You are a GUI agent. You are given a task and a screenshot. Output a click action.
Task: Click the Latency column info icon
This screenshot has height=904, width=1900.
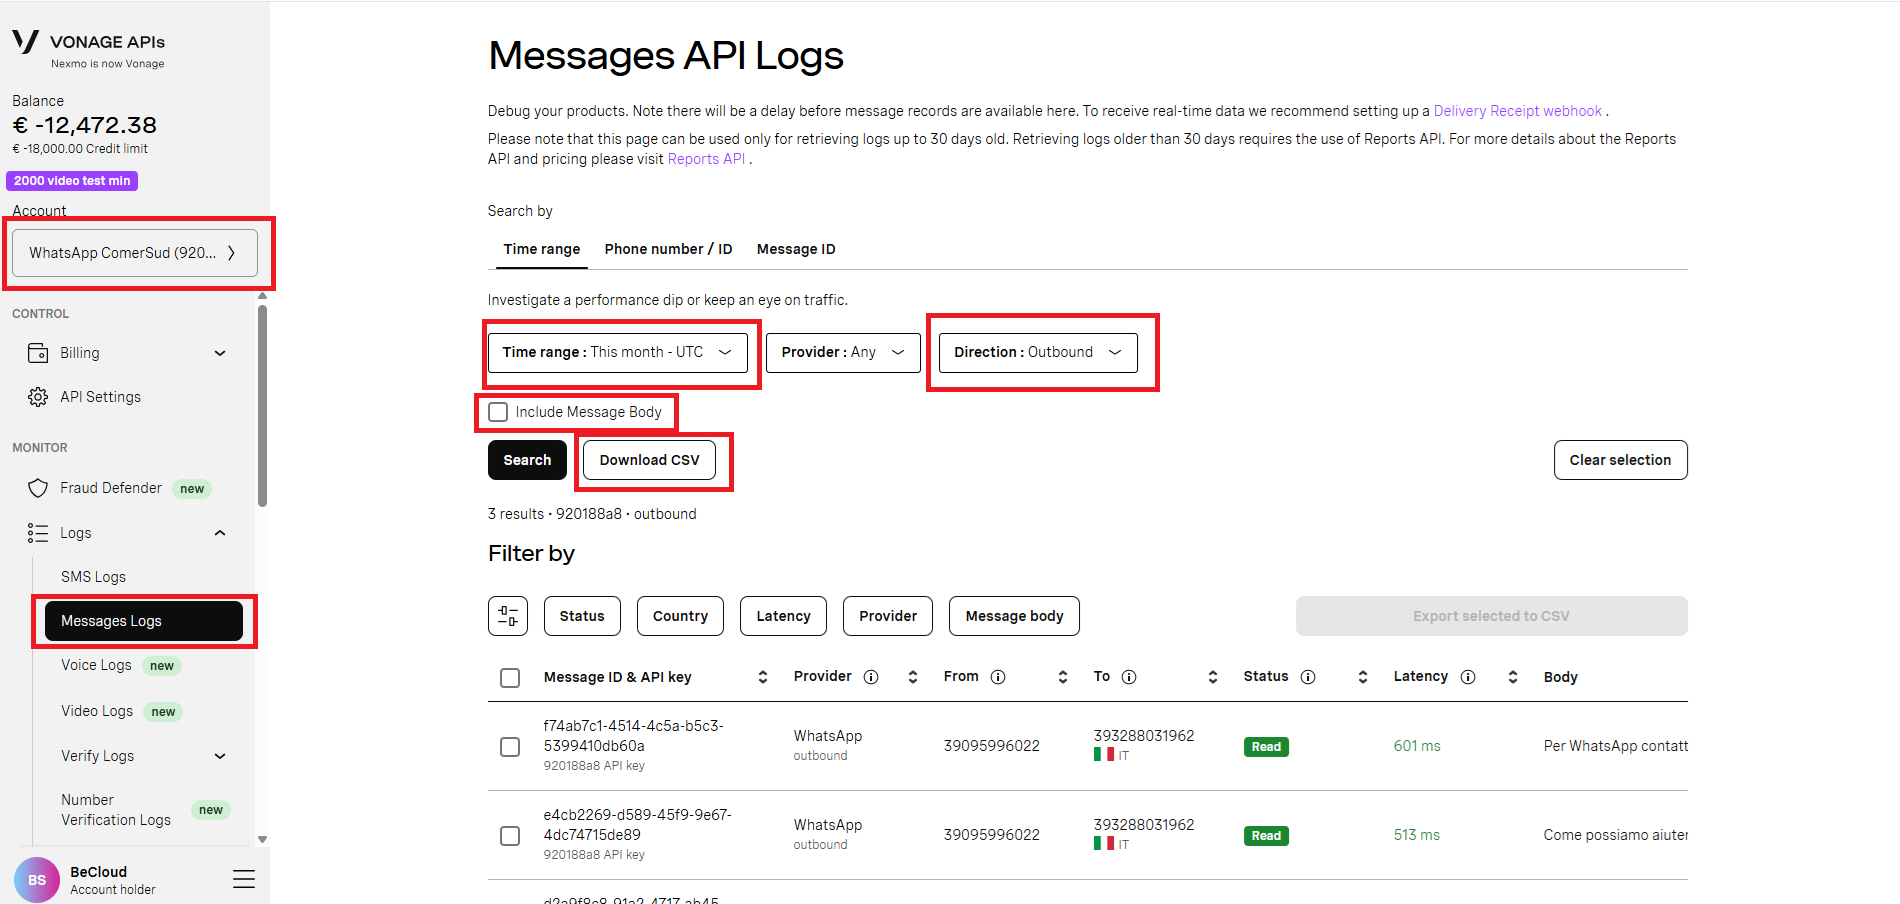pyautogui.click(x=1468, y=677)
